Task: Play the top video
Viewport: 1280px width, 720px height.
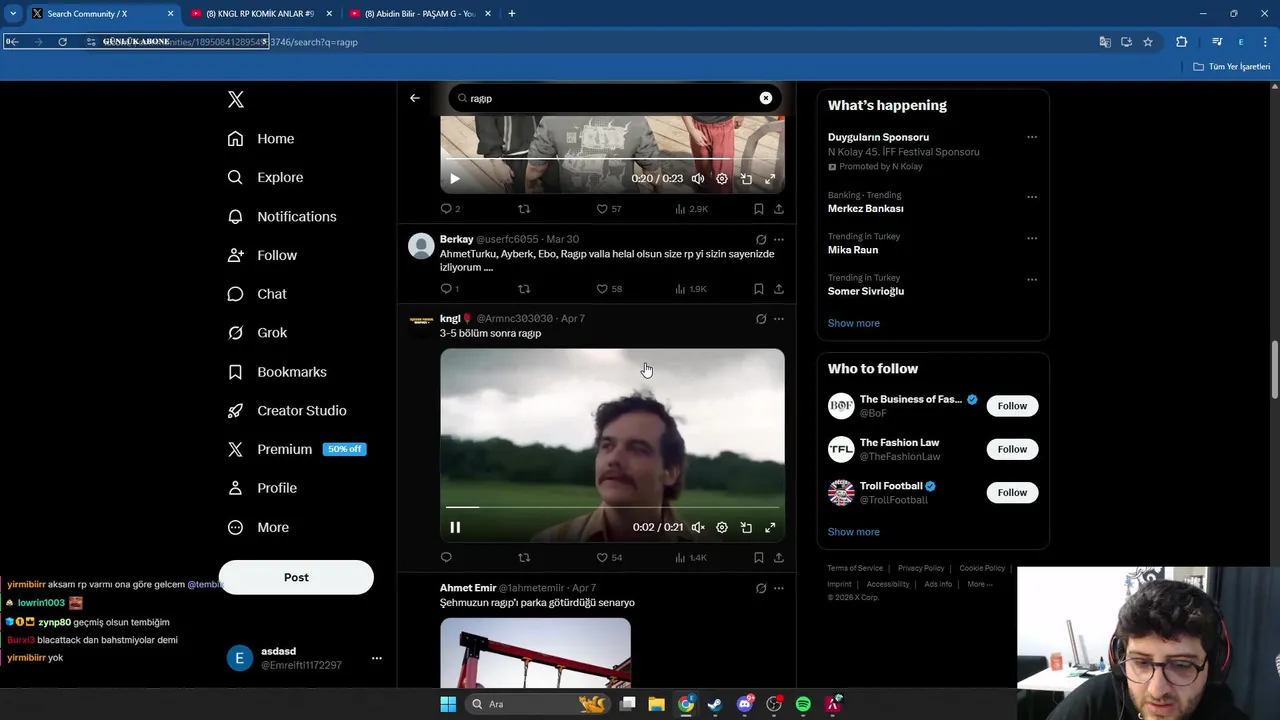Action: [x=455, y=179]
